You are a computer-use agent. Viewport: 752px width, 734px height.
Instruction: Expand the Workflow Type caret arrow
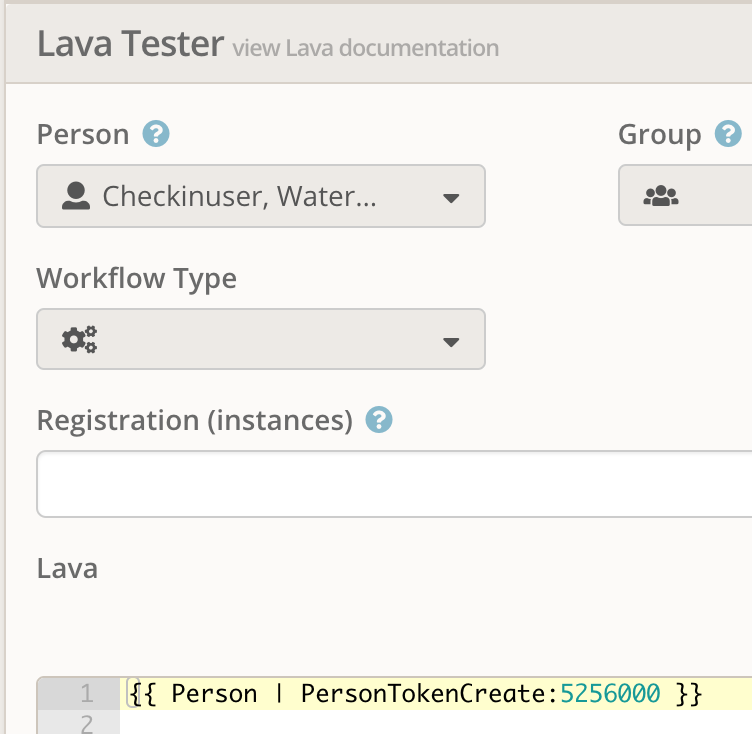[x=451, y=342]
